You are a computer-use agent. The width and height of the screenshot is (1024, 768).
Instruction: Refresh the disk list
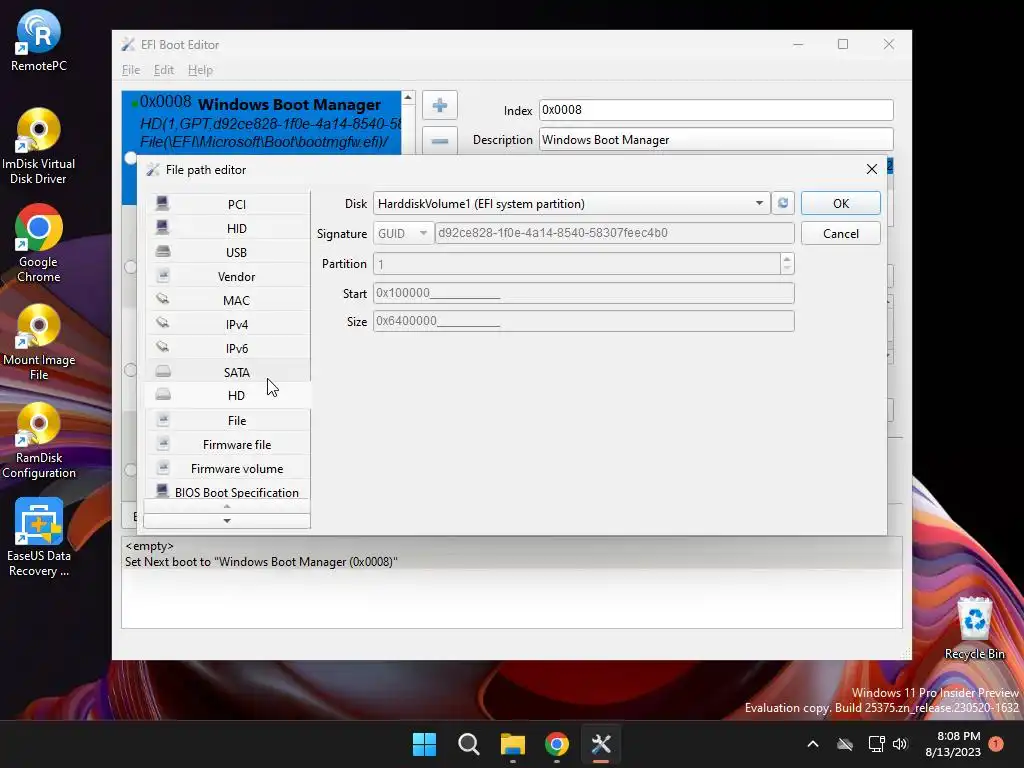pyautogui.click(x=782, y=203)
